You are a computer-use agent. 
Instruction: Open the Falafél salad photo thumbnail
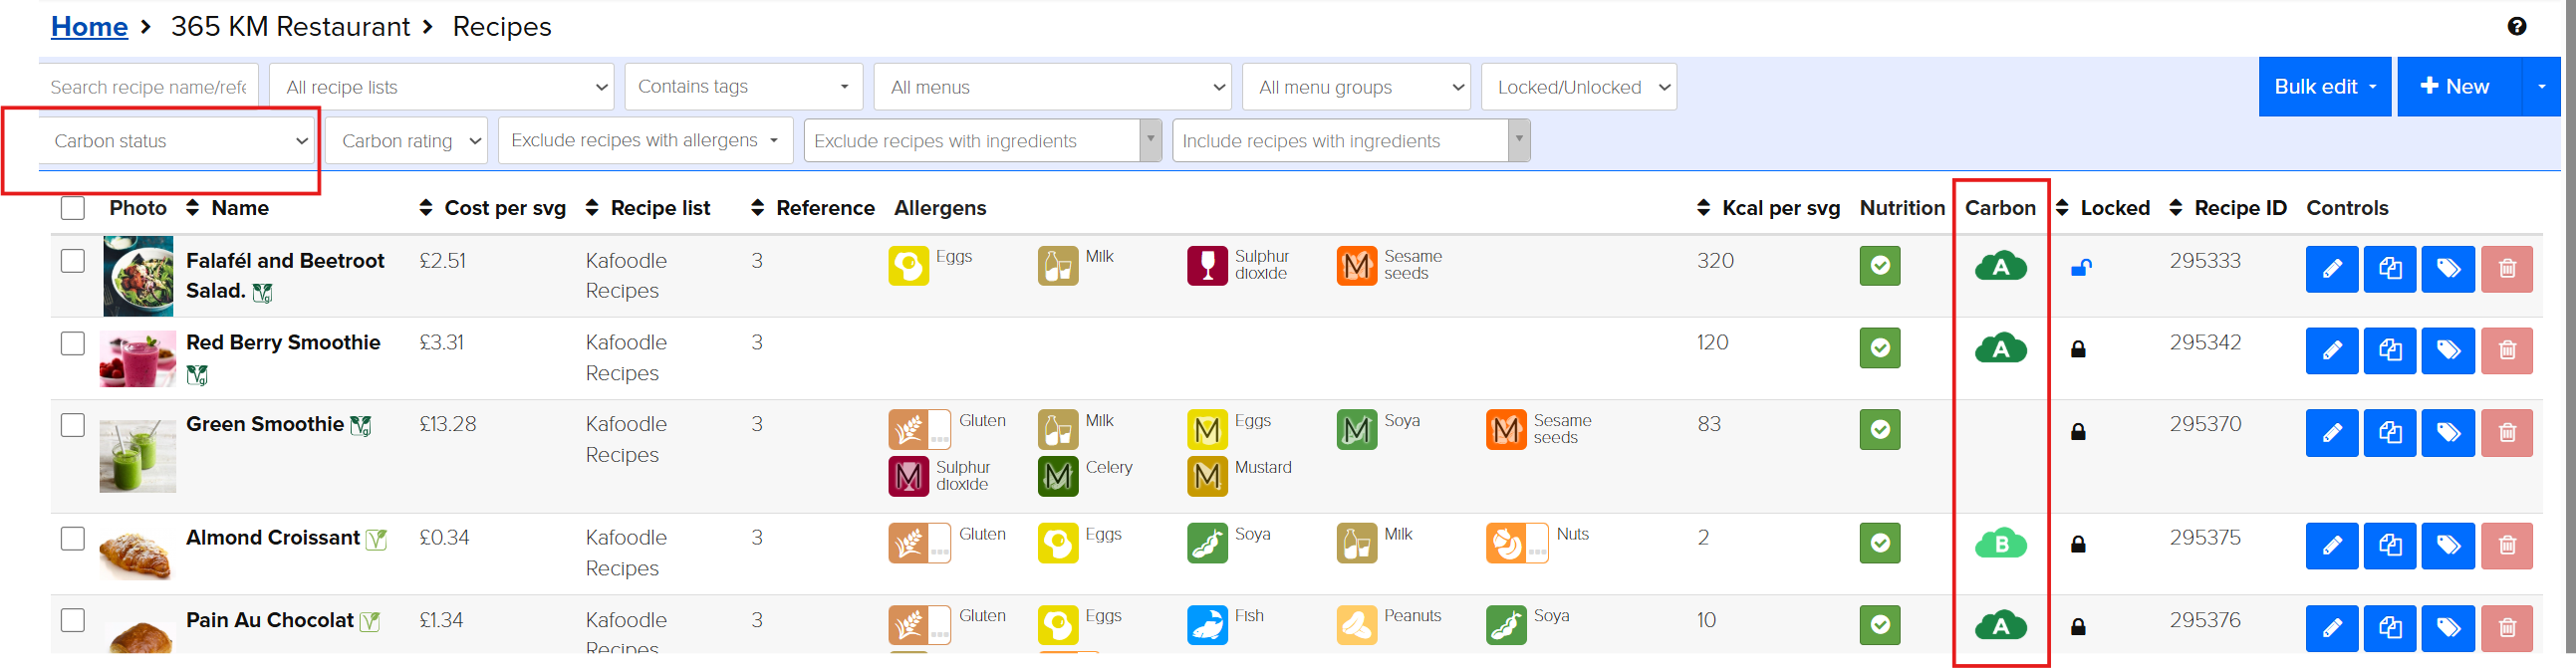tap(138, 276)
